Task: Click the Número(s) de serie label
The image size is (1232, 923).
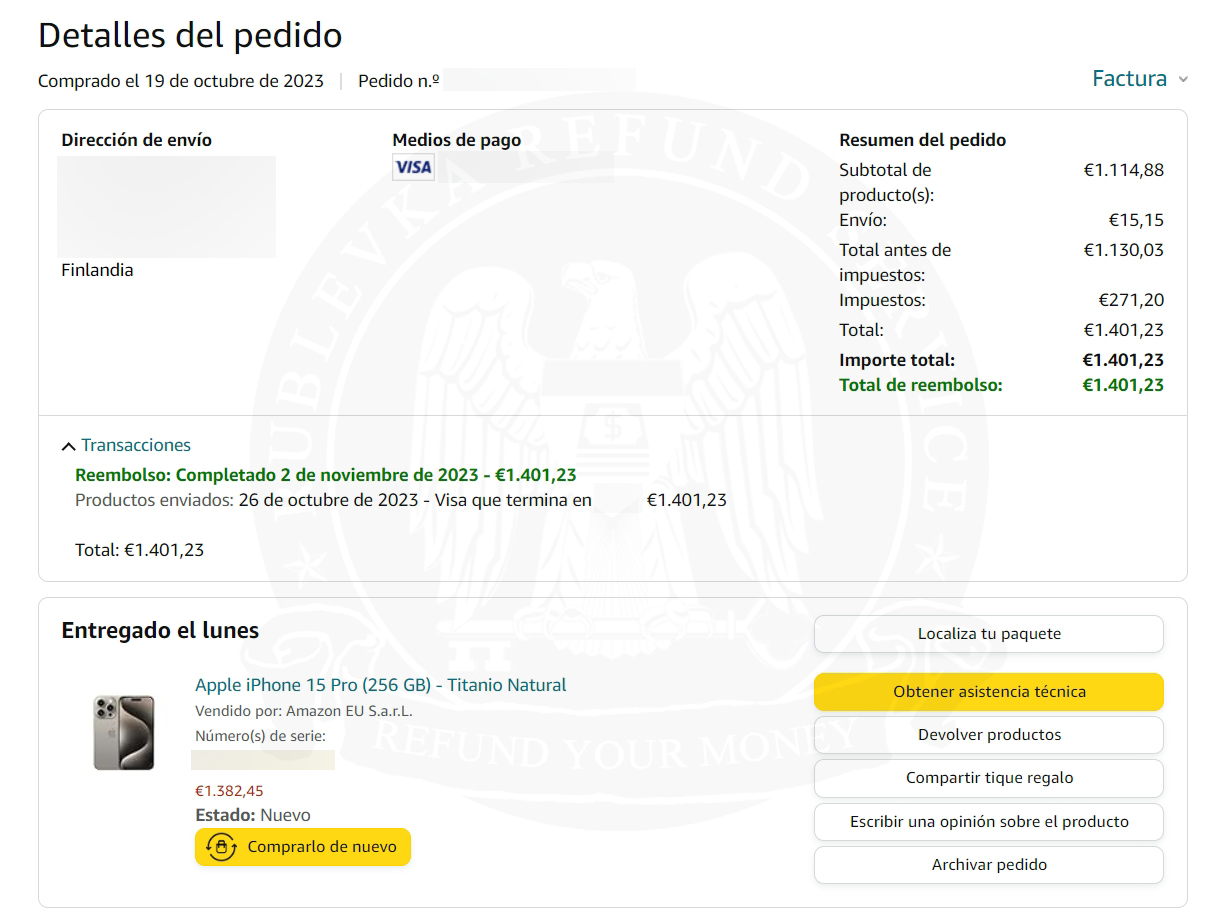Action: tap(260, 736)
